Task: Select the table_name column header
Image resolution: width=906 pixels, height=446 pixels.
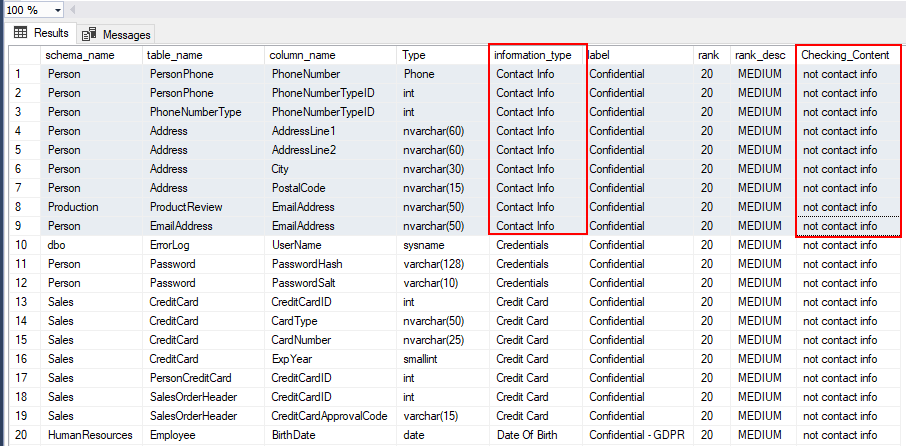Action: coord(203,55)
